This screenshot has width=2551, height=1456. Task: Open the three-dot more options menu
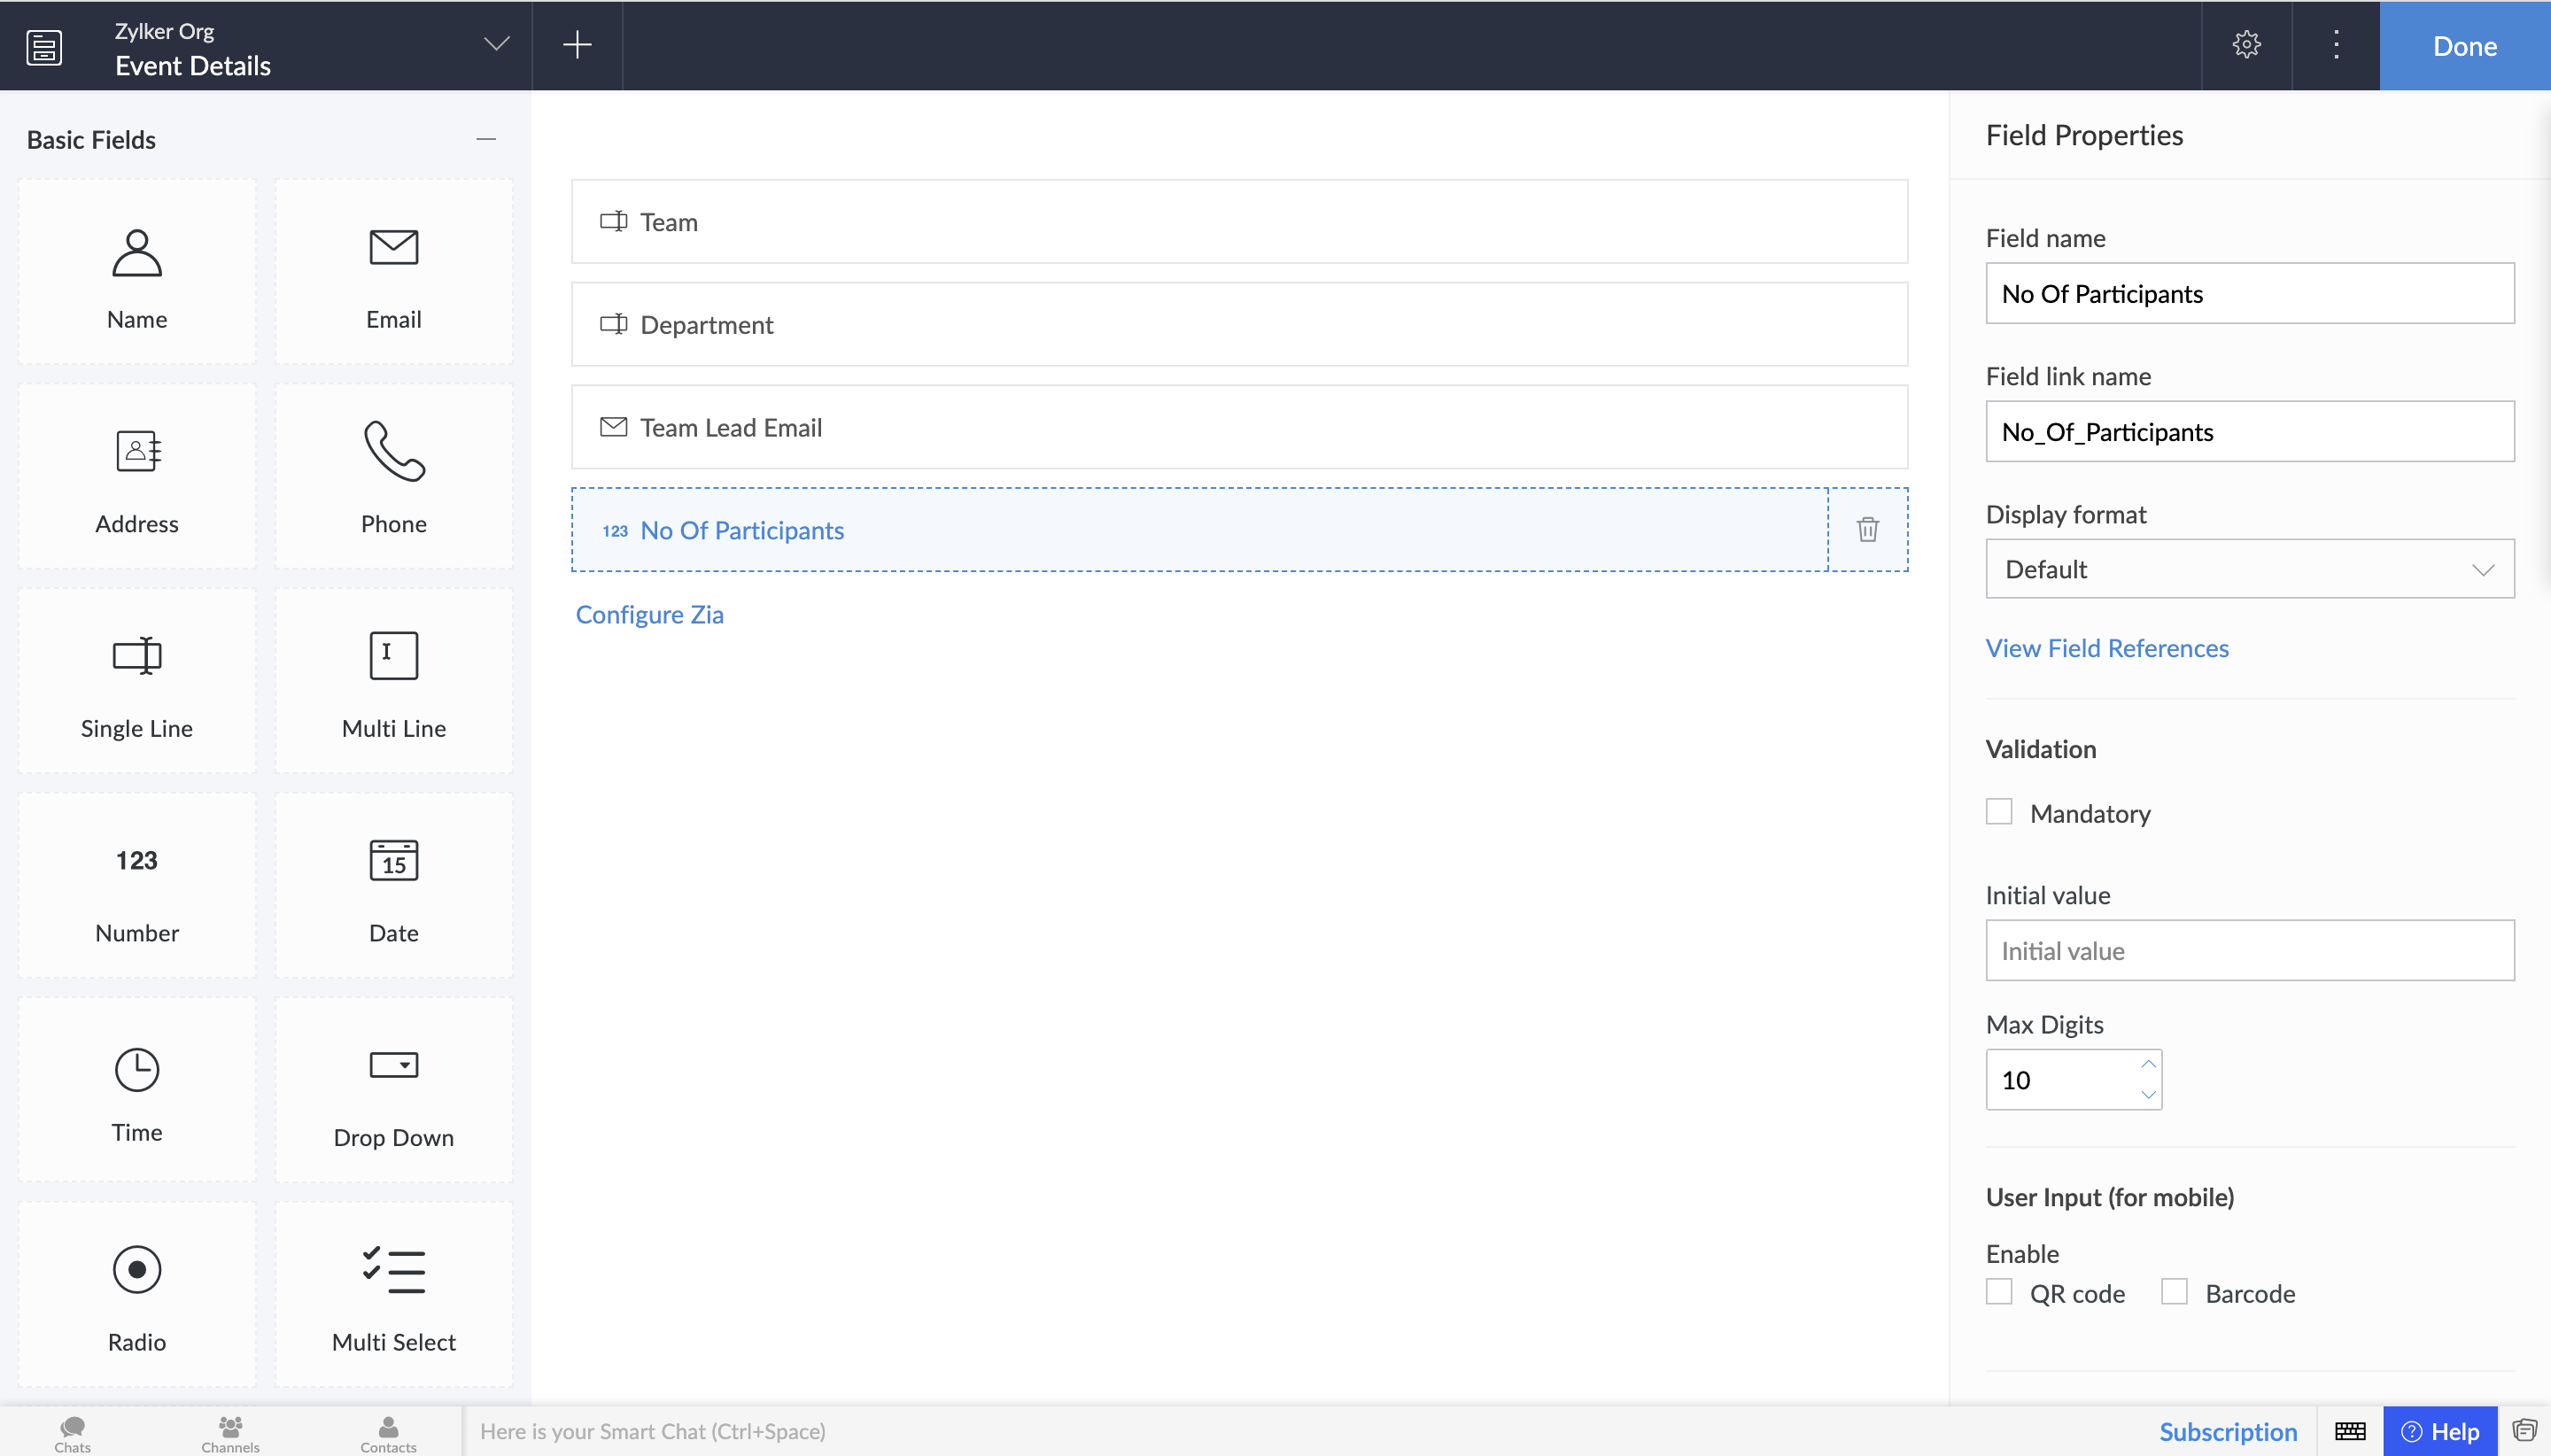pyautogui.click(x=2336, y=45)
